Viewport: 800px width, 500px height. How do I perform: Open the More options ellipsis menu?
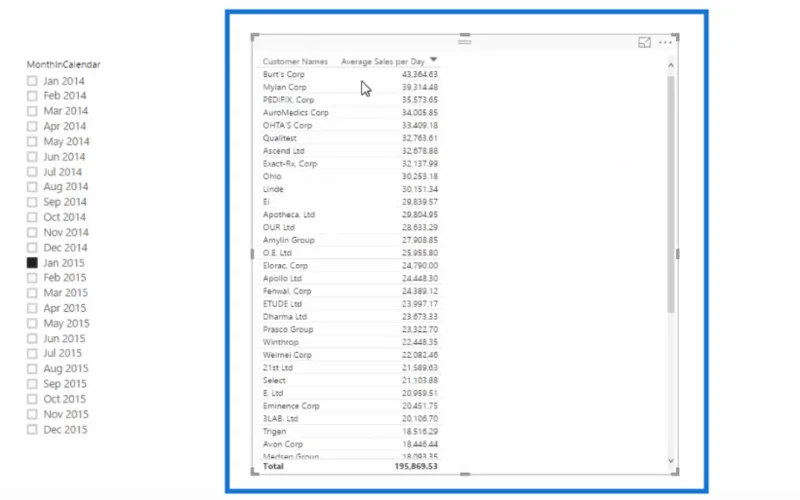665,42
